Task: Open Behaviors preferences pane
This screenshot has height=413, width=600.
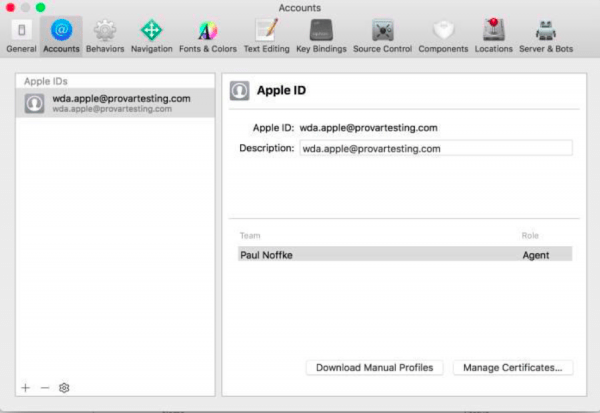Action: (x=105, y=35)
